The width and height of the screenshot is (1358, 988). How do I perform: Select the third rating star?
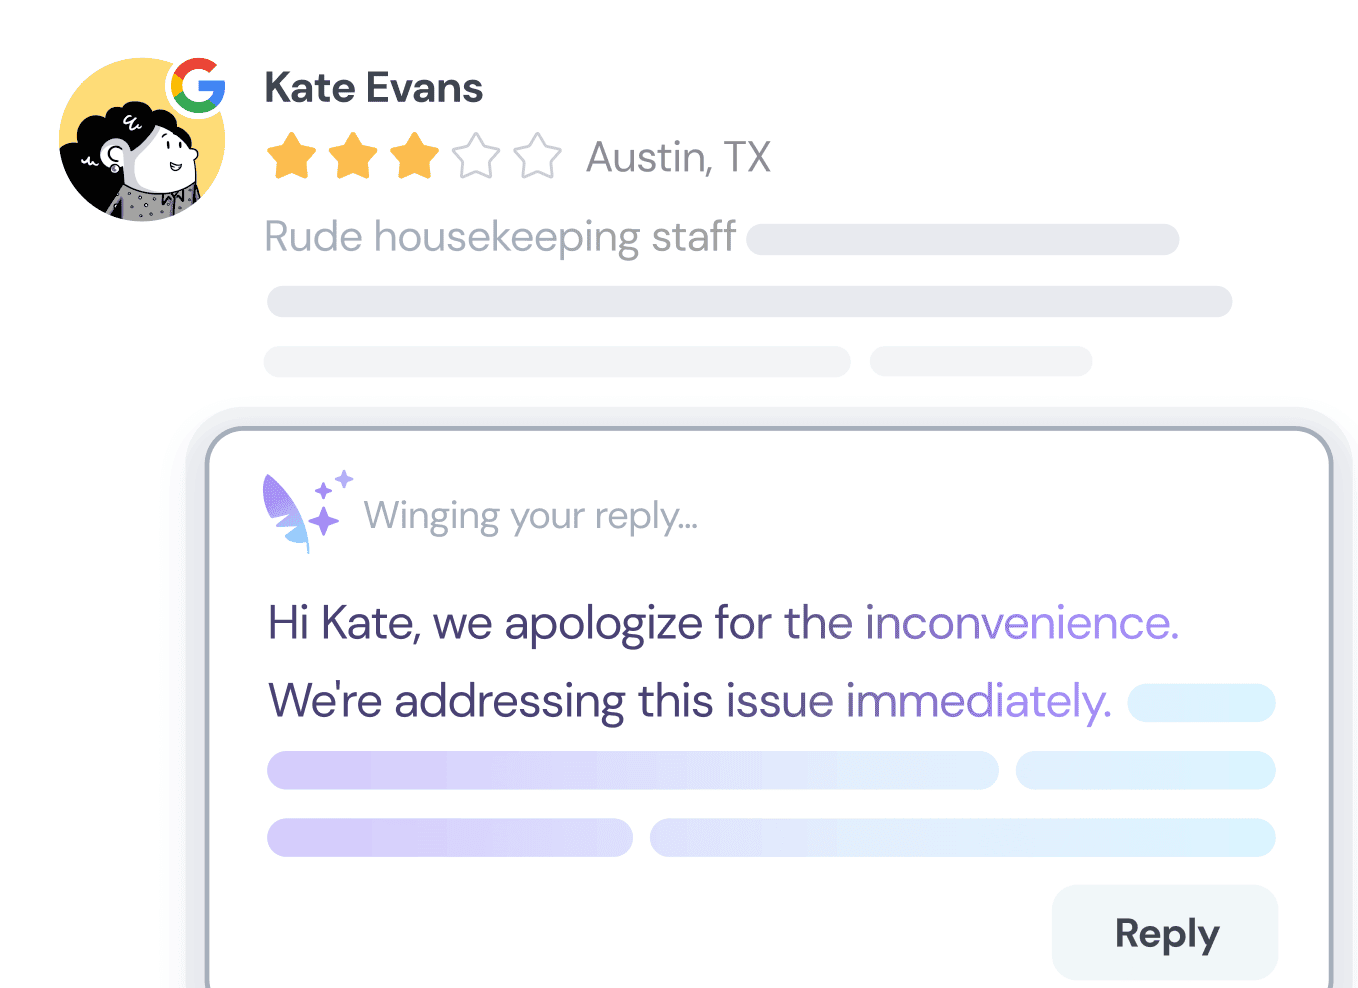[415, 157]
